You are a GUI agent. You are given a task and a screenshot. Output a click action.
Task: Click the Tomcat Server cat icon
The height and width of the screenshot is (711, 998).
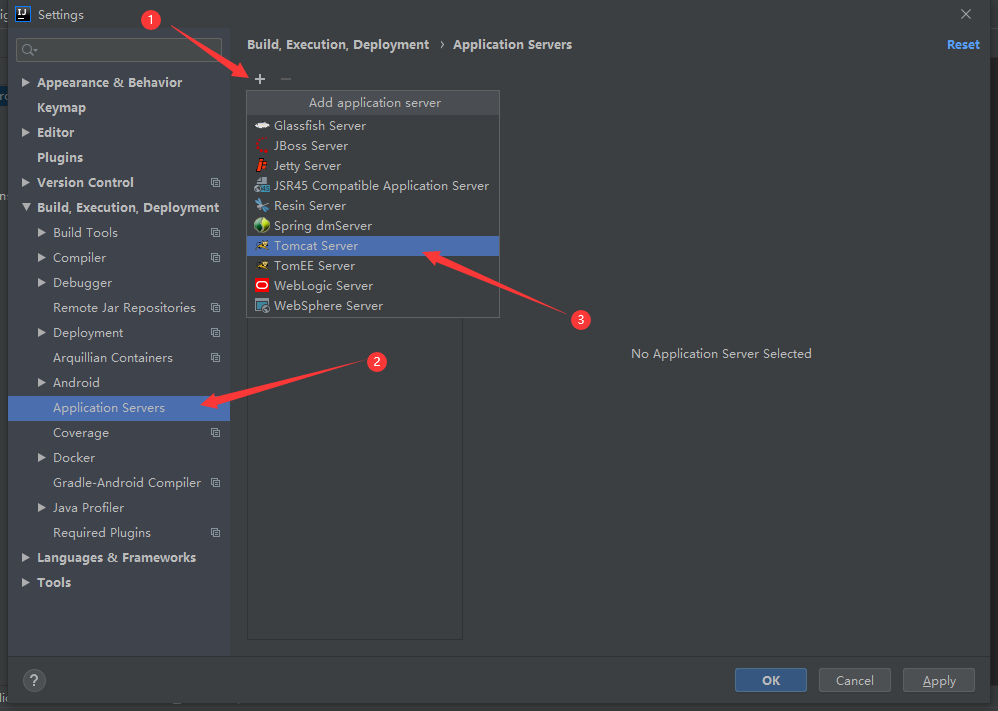(x=262, y=246)
